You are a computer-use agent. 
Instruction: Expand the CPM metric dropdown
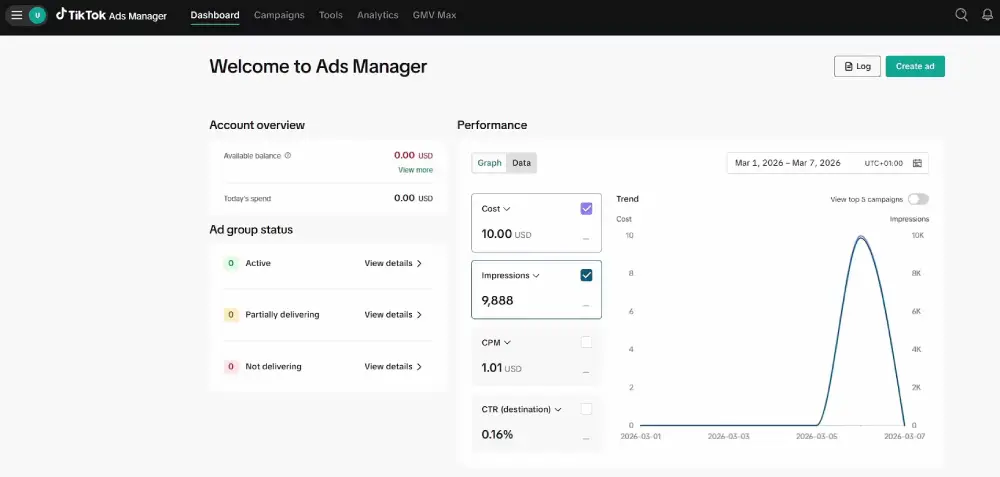tap(508, 343)
